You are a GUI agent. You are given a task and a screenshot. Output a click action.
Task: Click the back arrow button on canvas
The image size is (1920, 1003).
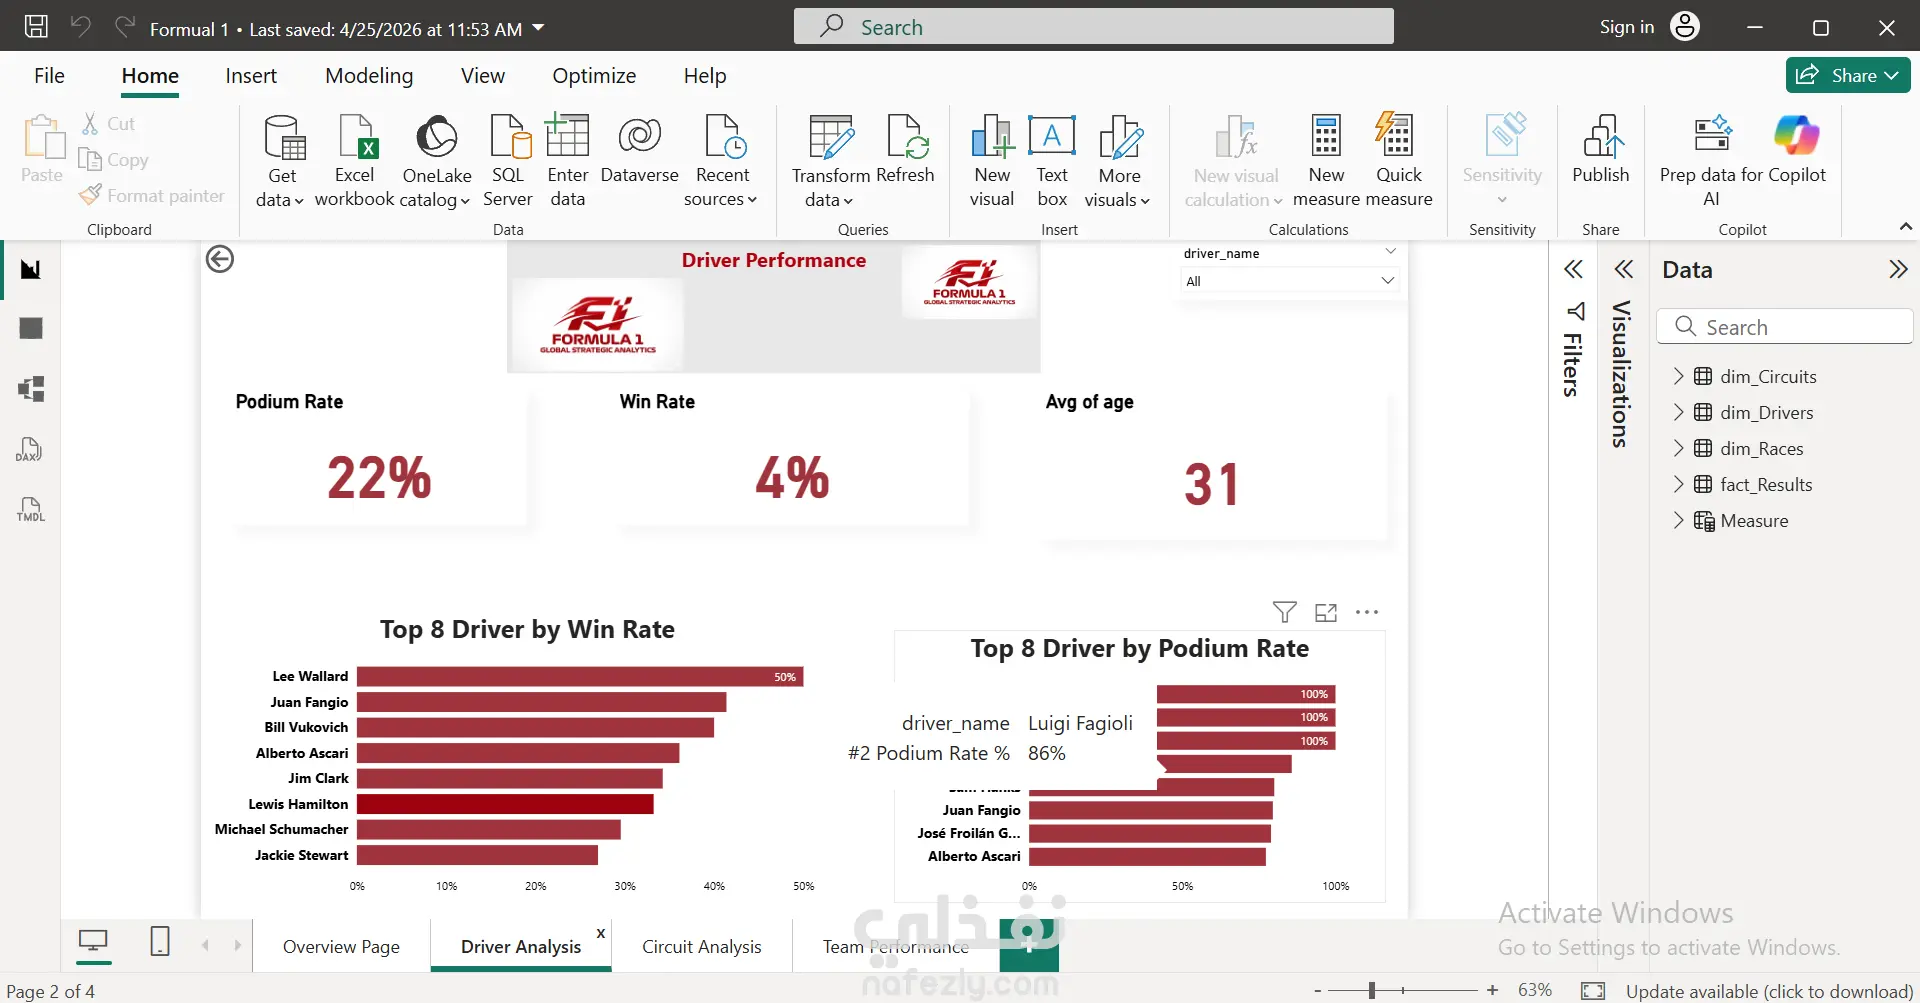click(220, 259)
